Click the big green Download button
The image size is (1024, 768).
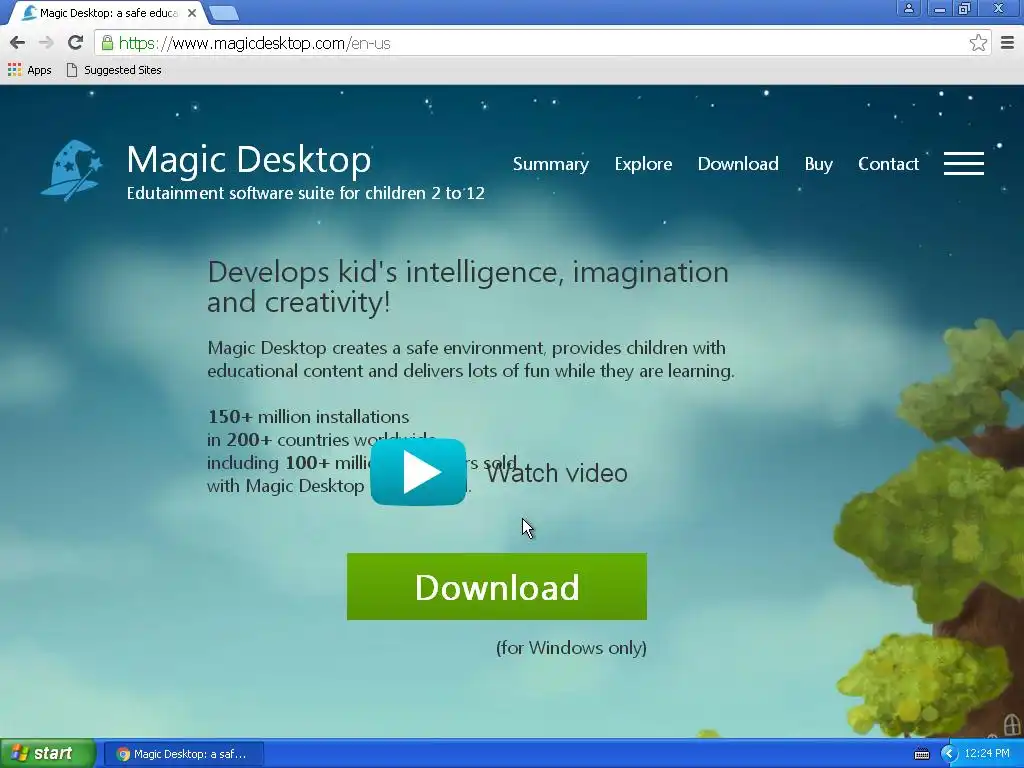click(497, 586)
